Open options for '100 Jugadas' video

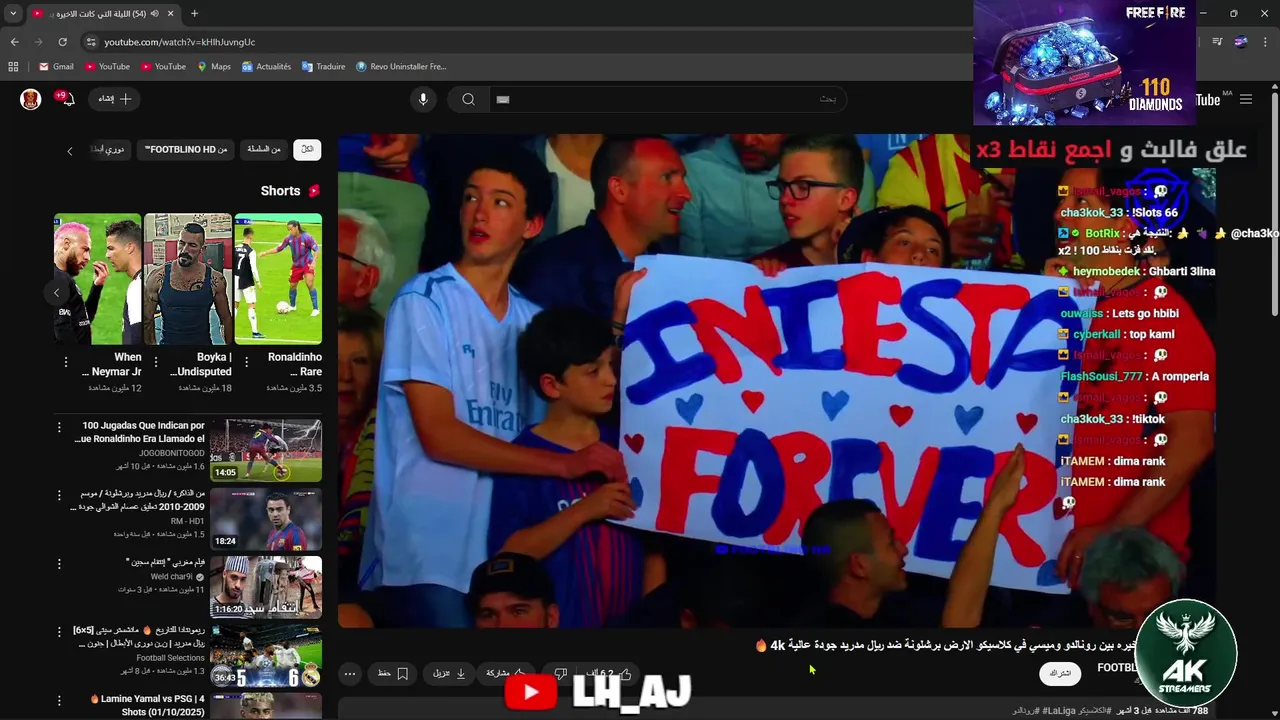pos(59,427)
